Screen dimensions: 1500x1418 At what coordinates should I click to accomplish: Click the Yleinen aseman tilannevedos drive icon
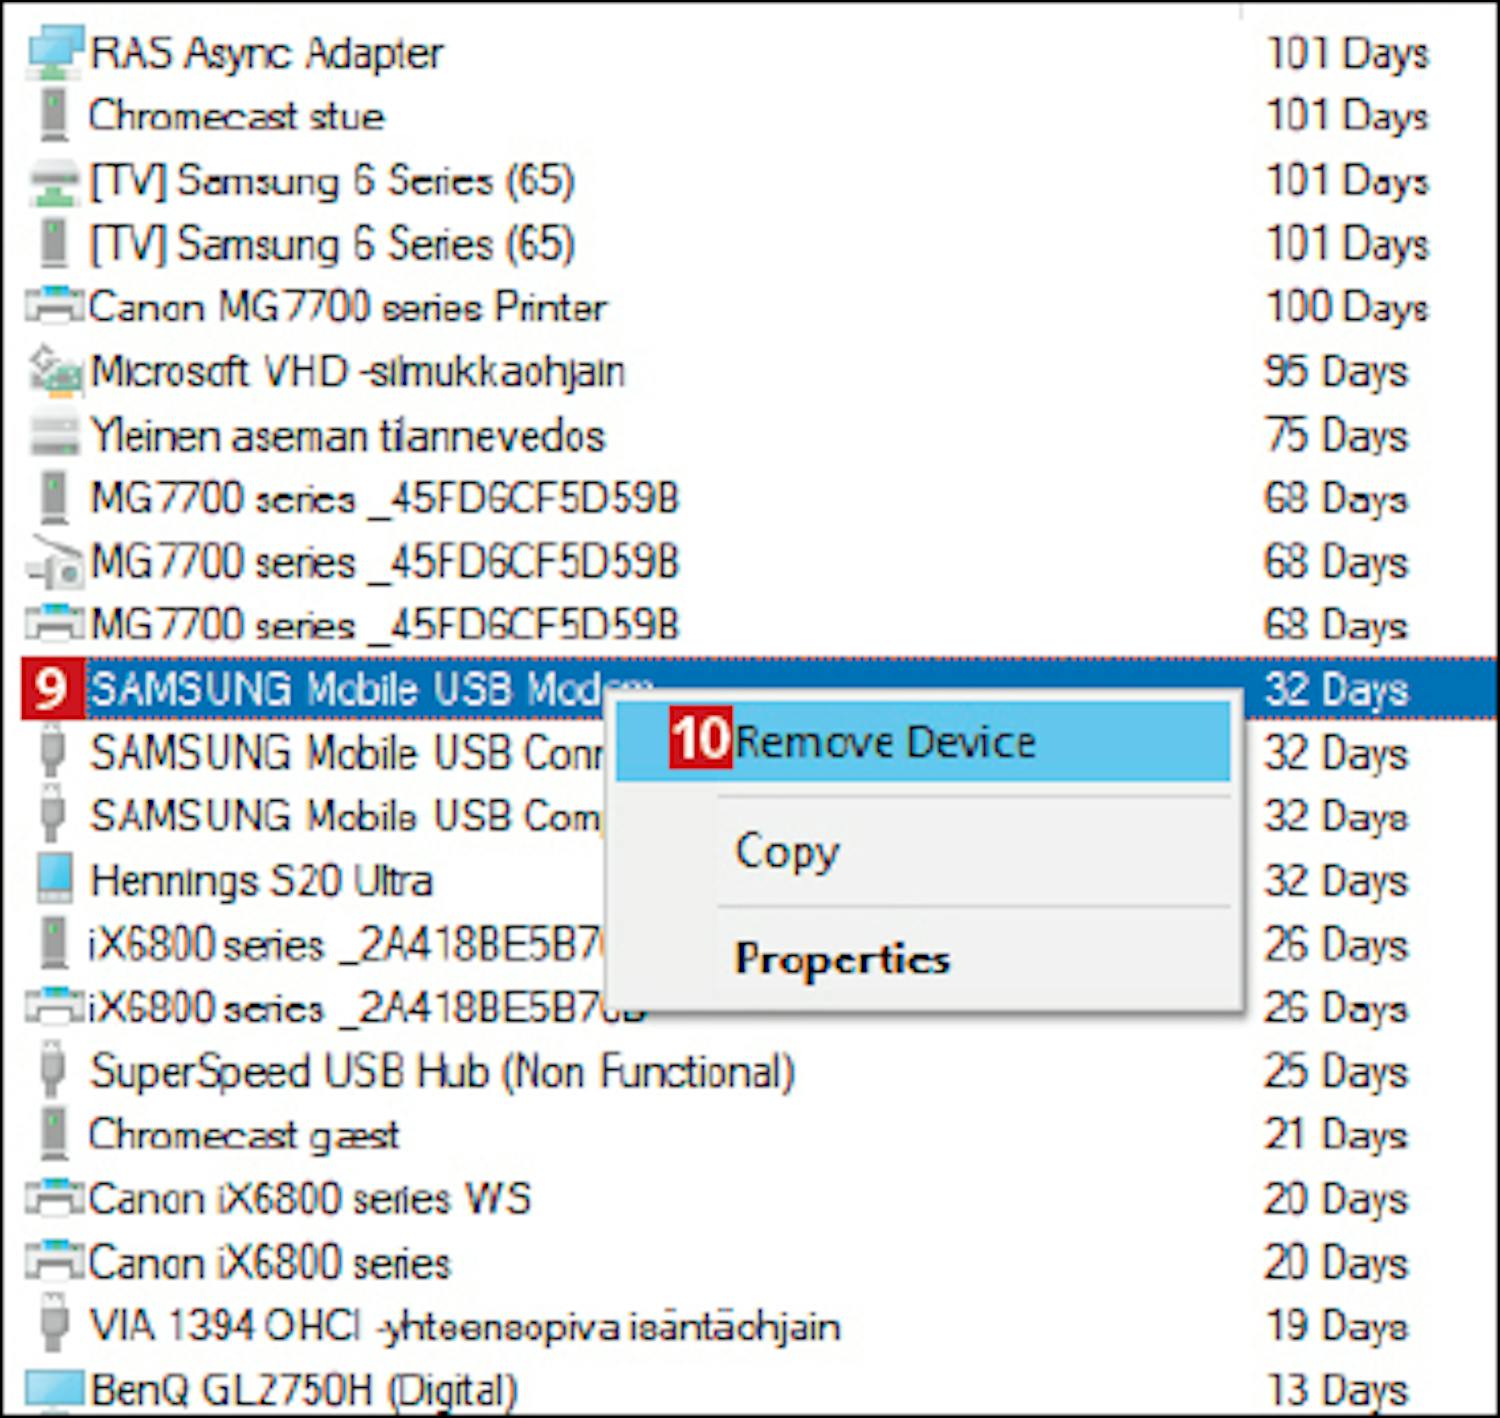(x=54, y=435)
